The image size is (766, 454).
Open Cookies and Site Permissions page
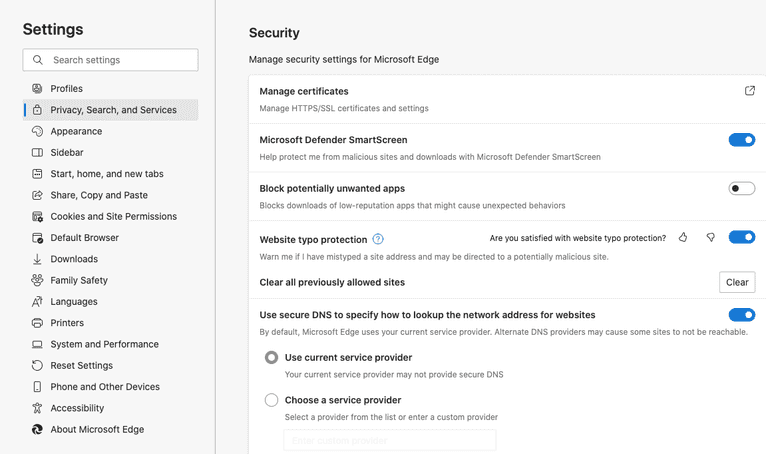click(x=113, y=216)
